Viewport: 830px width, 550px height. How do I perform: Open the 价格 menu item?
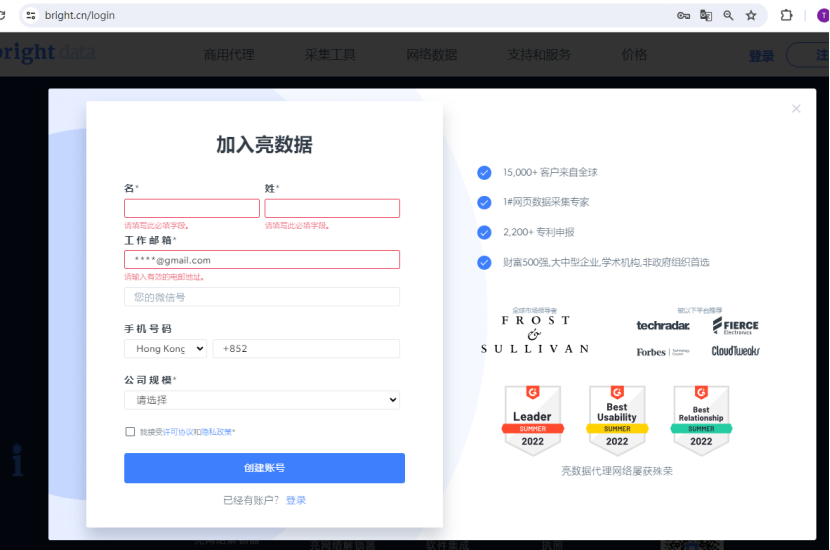tap(634, 55)
